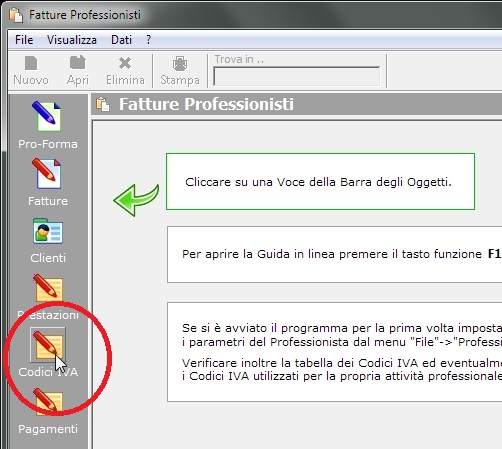This screenshot has height=449, width=502.
Task: Click the green arrow pointing to sidebar
Action: [x=136, y=200]
